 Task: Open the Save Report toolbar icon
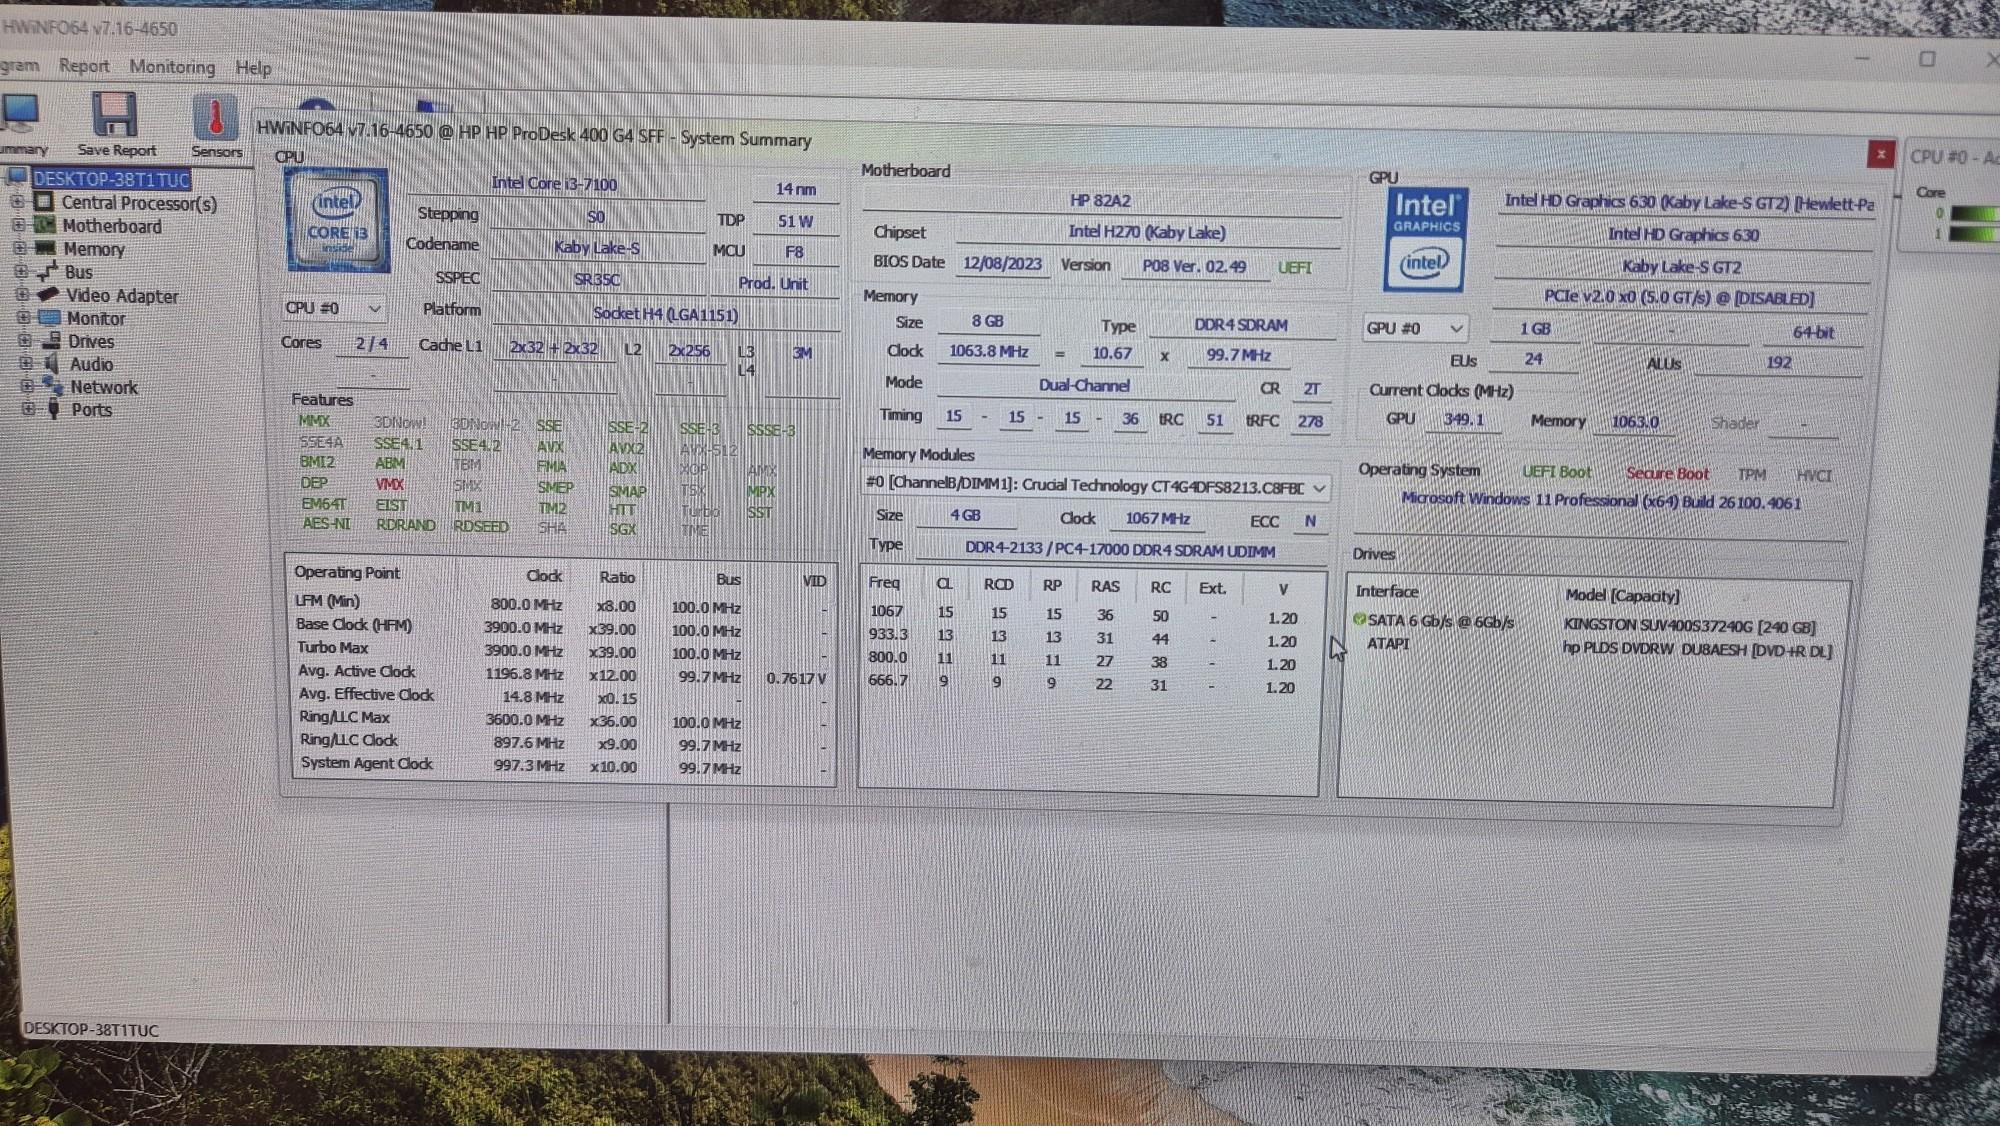point(114,114)
